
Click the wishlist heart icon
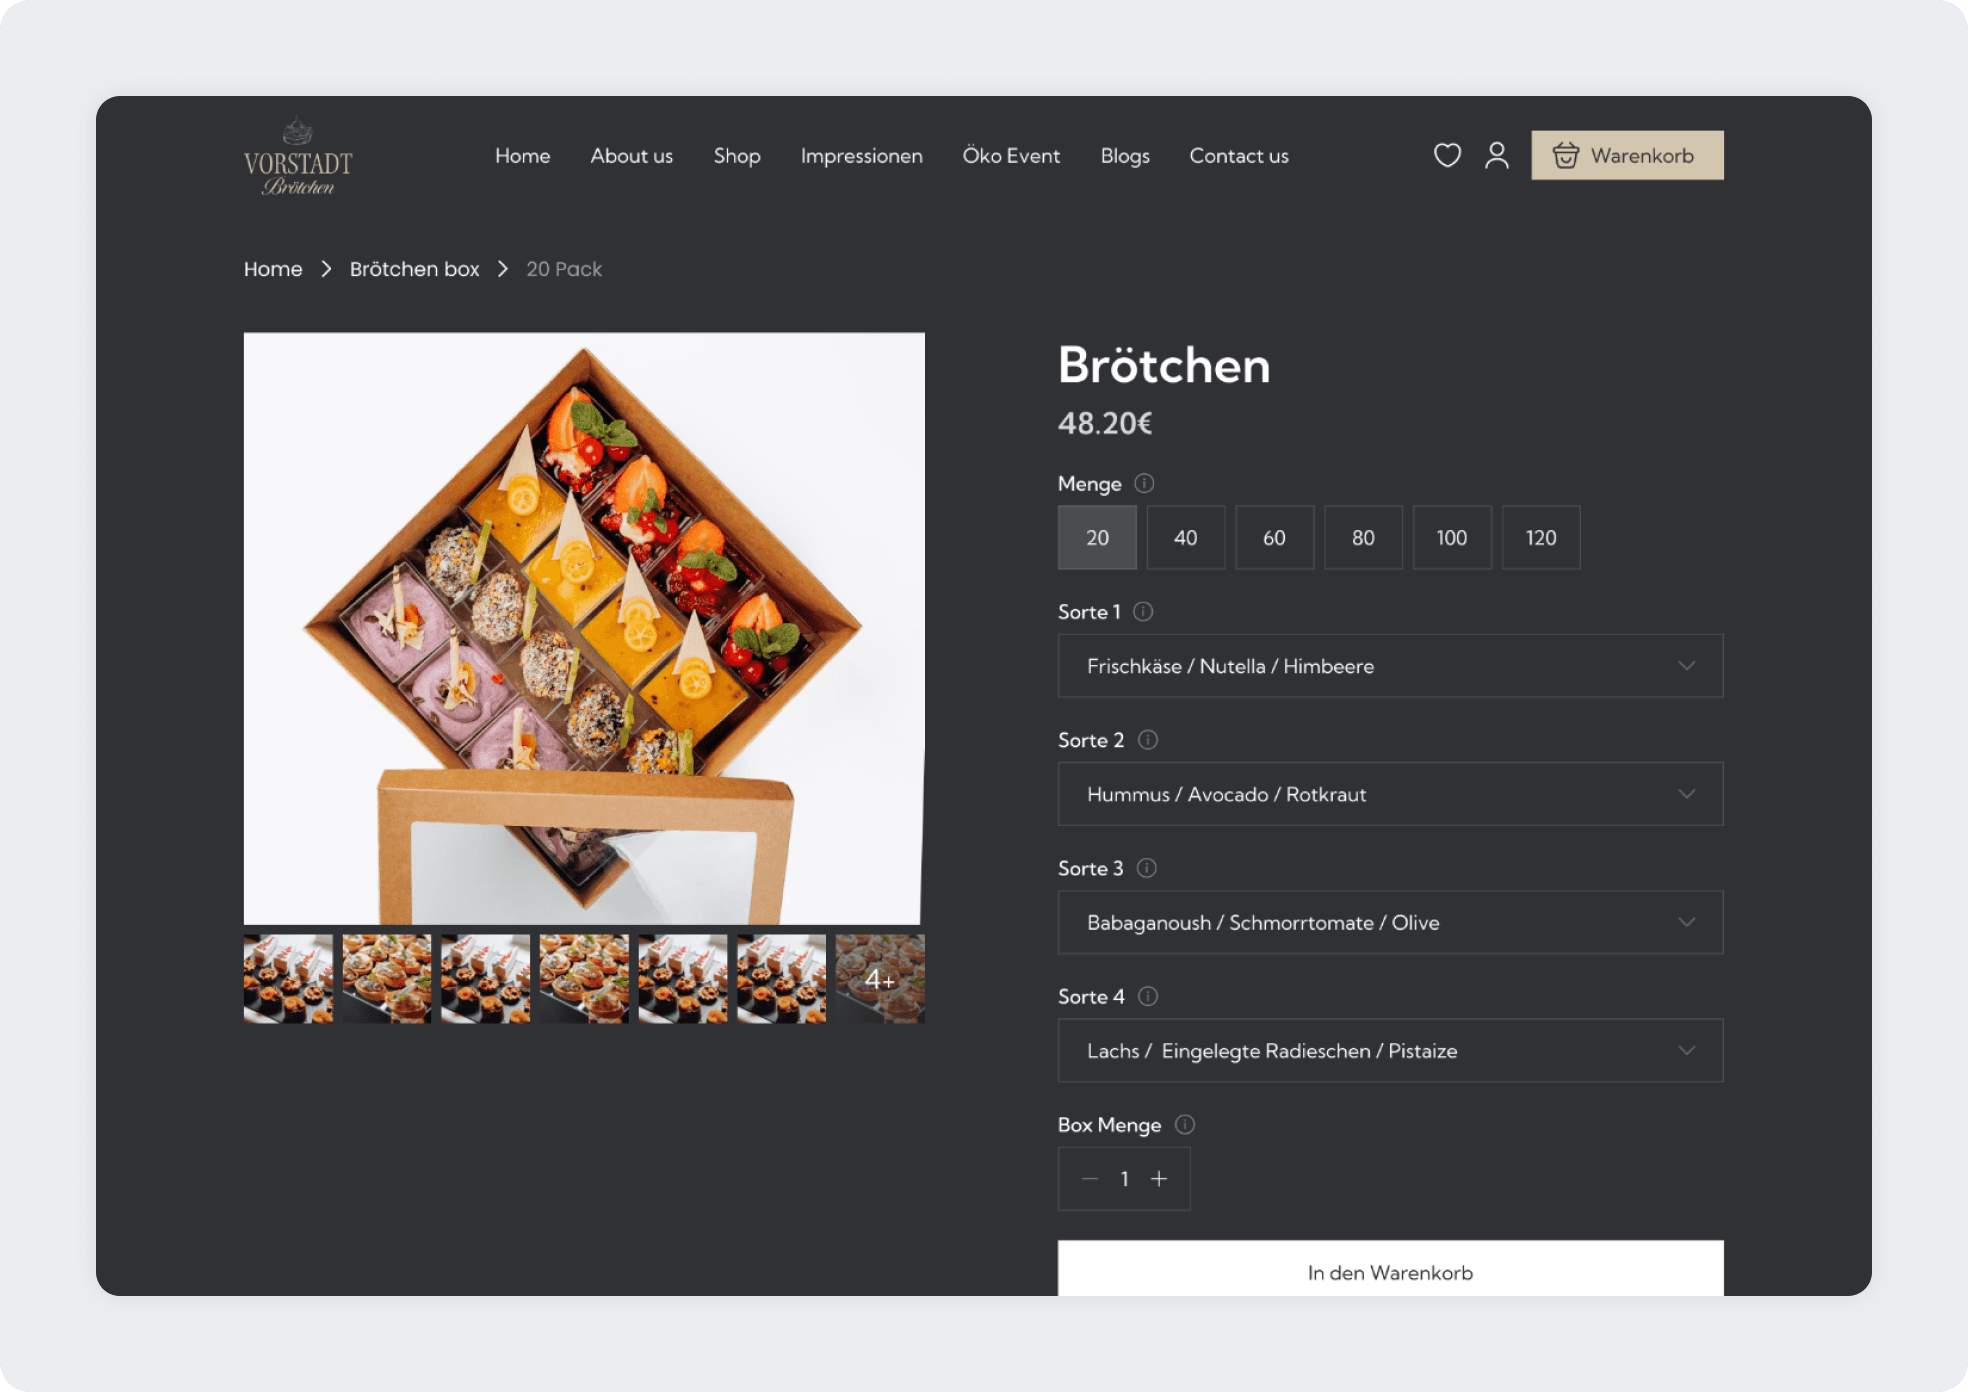(x=1447, y=155)
